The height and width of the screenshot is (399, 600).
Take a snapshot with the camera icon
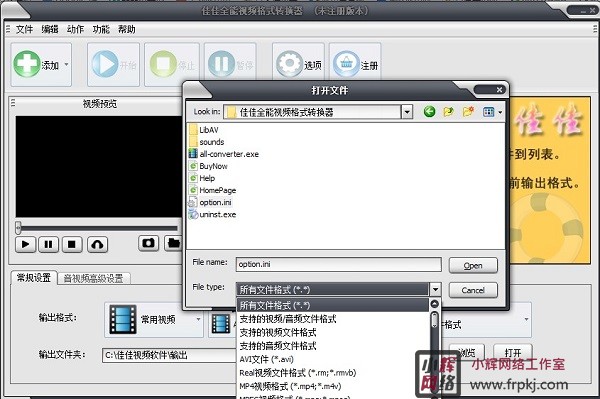pos(148,243)
